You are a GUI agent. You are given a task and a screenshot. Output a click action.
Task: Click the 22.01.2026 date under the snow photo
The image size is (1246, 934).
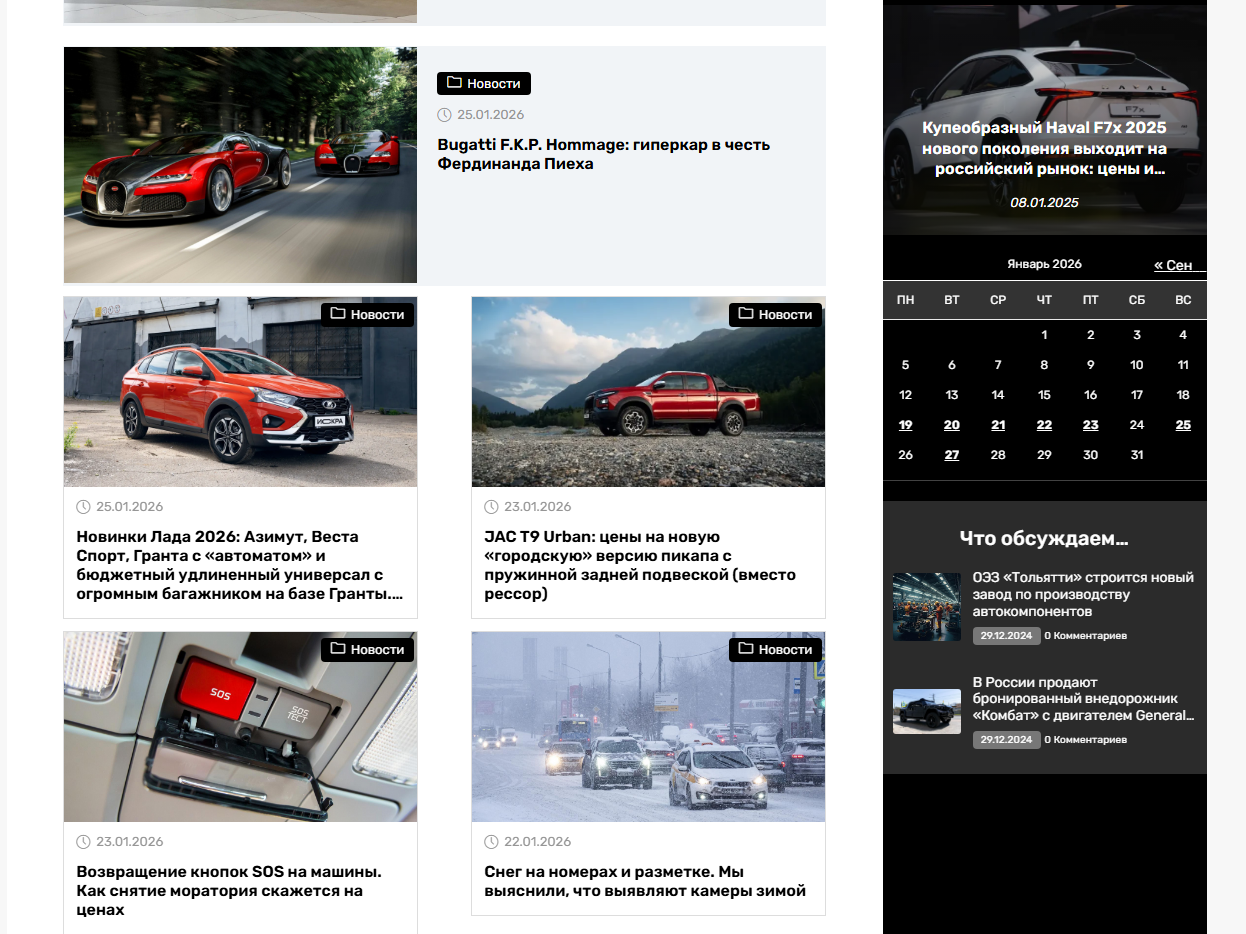(x=538, y=842)
